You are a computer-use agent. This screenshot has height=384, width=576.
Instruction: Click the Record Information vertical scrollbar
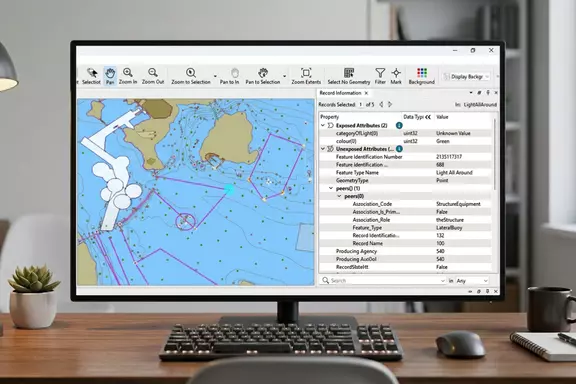[495, 154]
